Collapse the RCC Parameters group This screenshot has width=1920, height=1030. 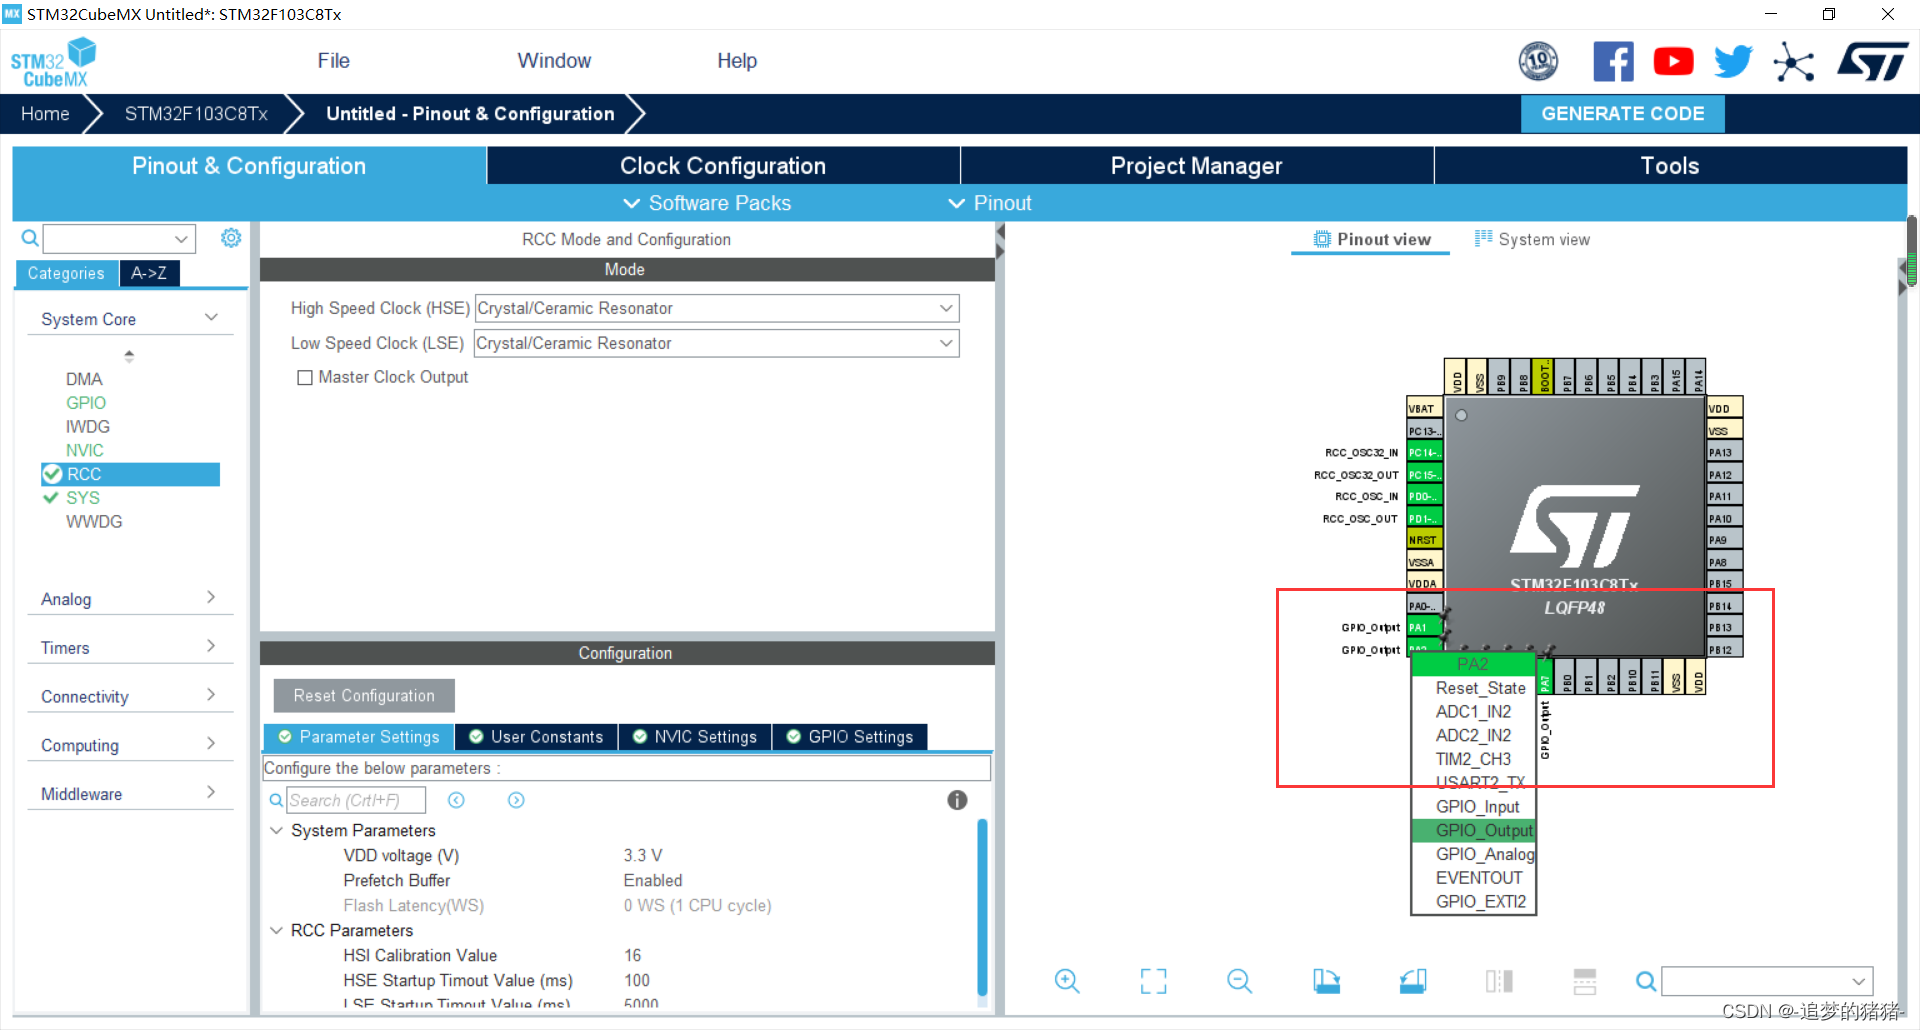277,931
